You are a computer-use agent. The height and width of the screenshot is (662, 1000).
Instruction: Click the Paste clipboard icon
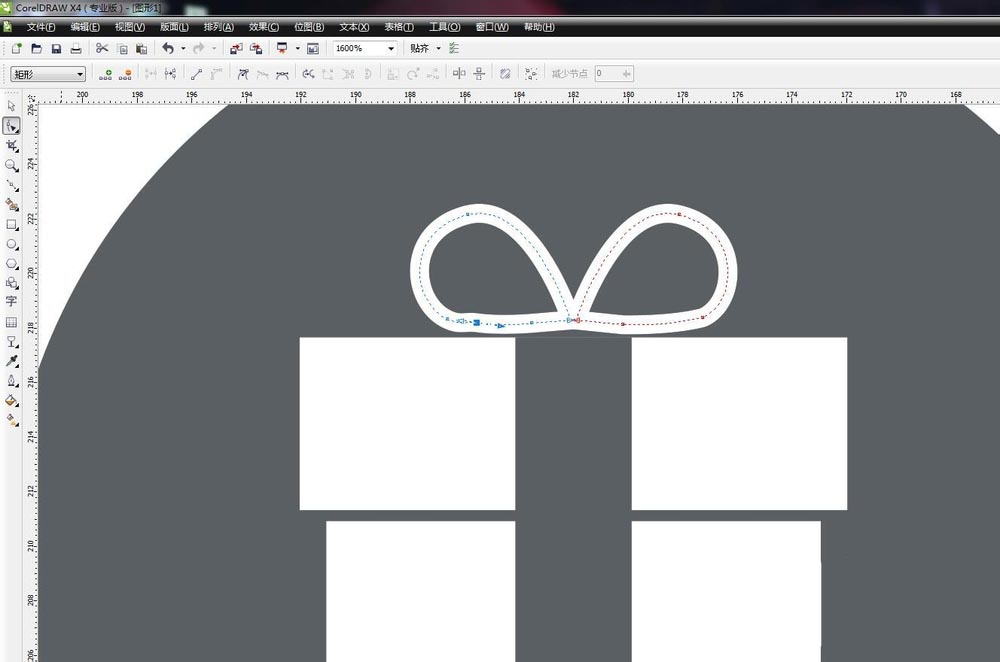pyautogui.click(x=142, y=48)
